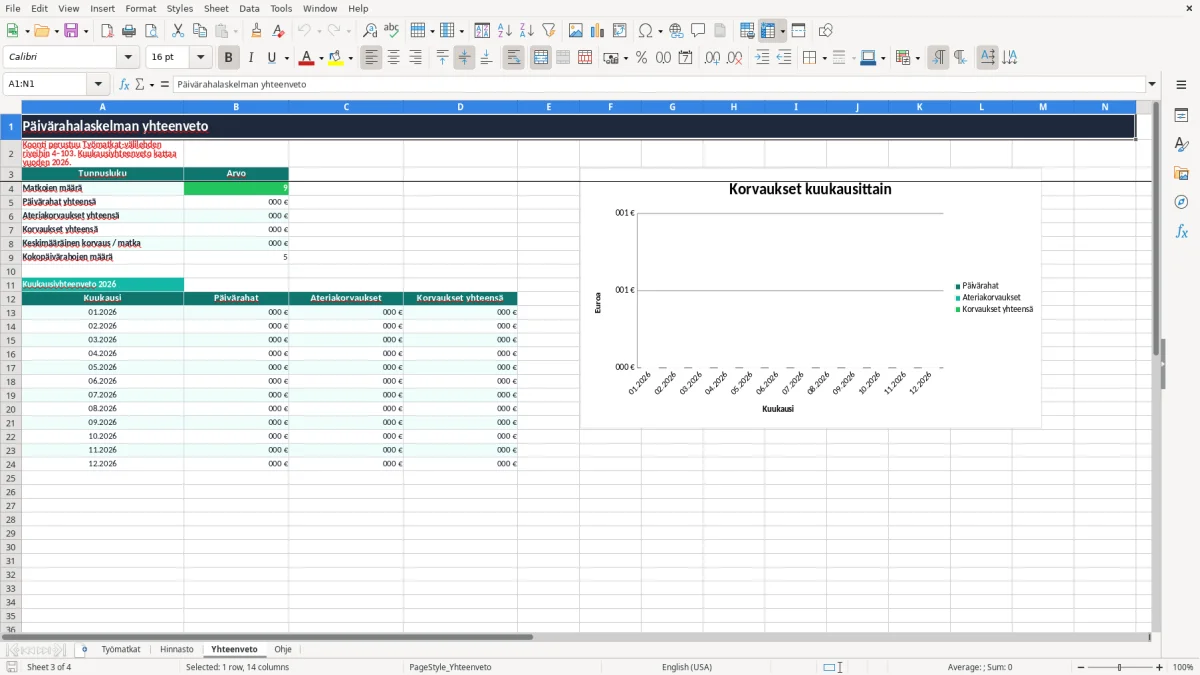
Task: Insert a special character (Omega icon)
Action: tap(646, 31)
